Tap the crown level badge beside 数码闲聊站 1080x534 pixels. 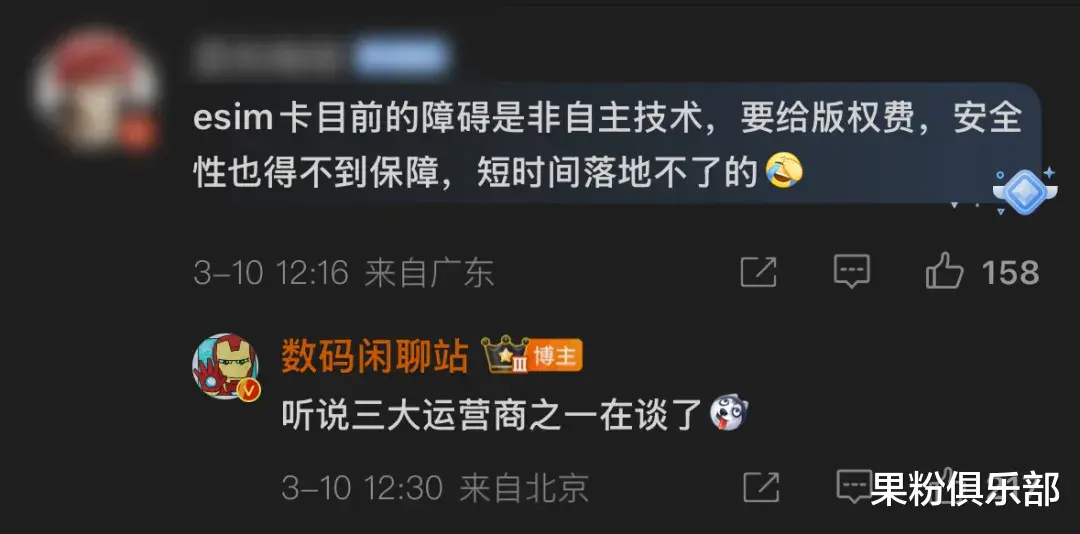(505, 356)
